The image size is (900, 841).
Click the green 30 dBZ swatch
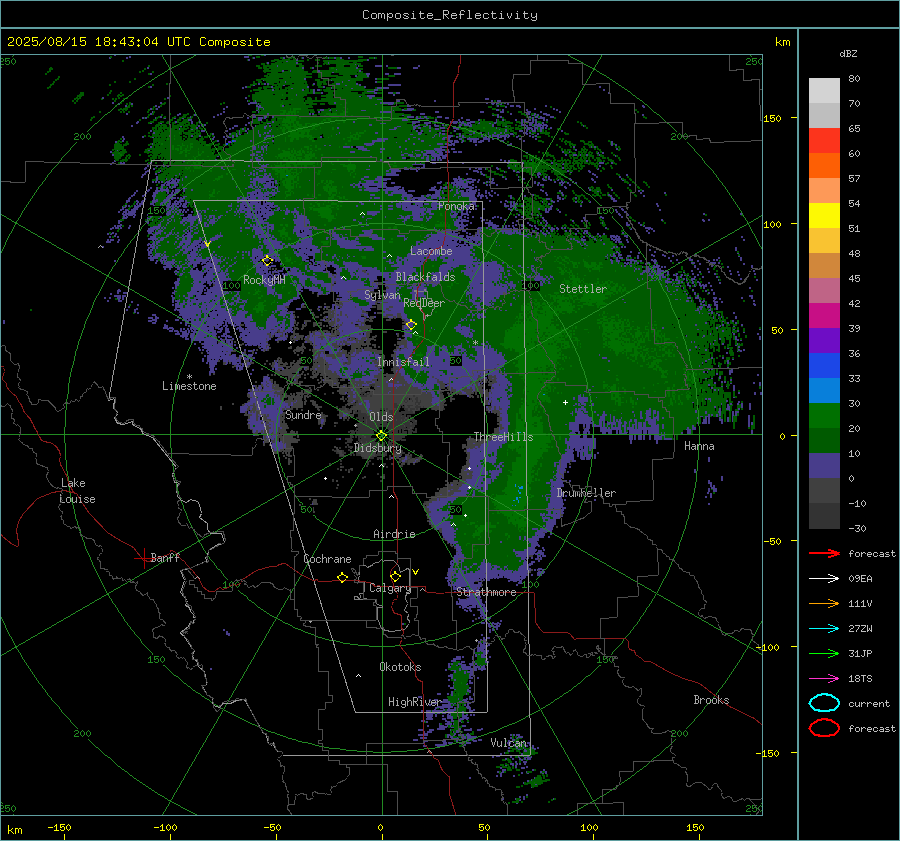click(824, 415)
